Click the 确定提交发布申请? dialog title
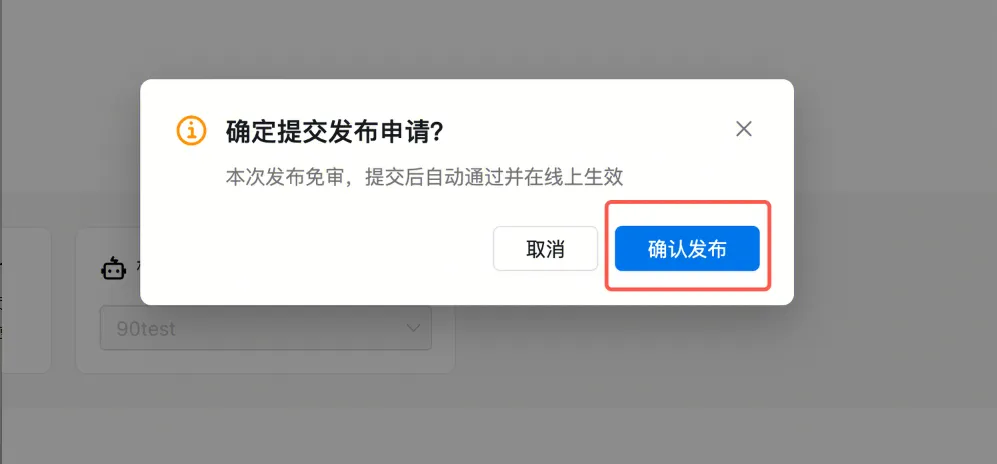 [x=334, y=132]
